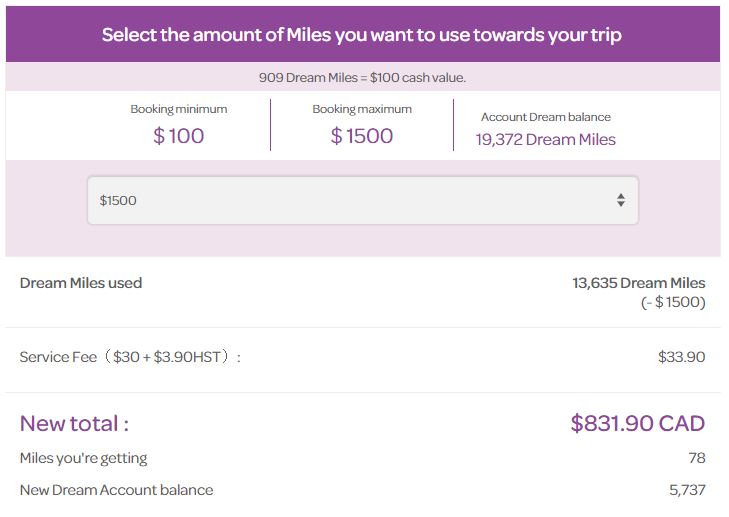This screenshot has width=729, height=517.
Task: Click the $33.90 service fee amount
Action: point(681,357)
